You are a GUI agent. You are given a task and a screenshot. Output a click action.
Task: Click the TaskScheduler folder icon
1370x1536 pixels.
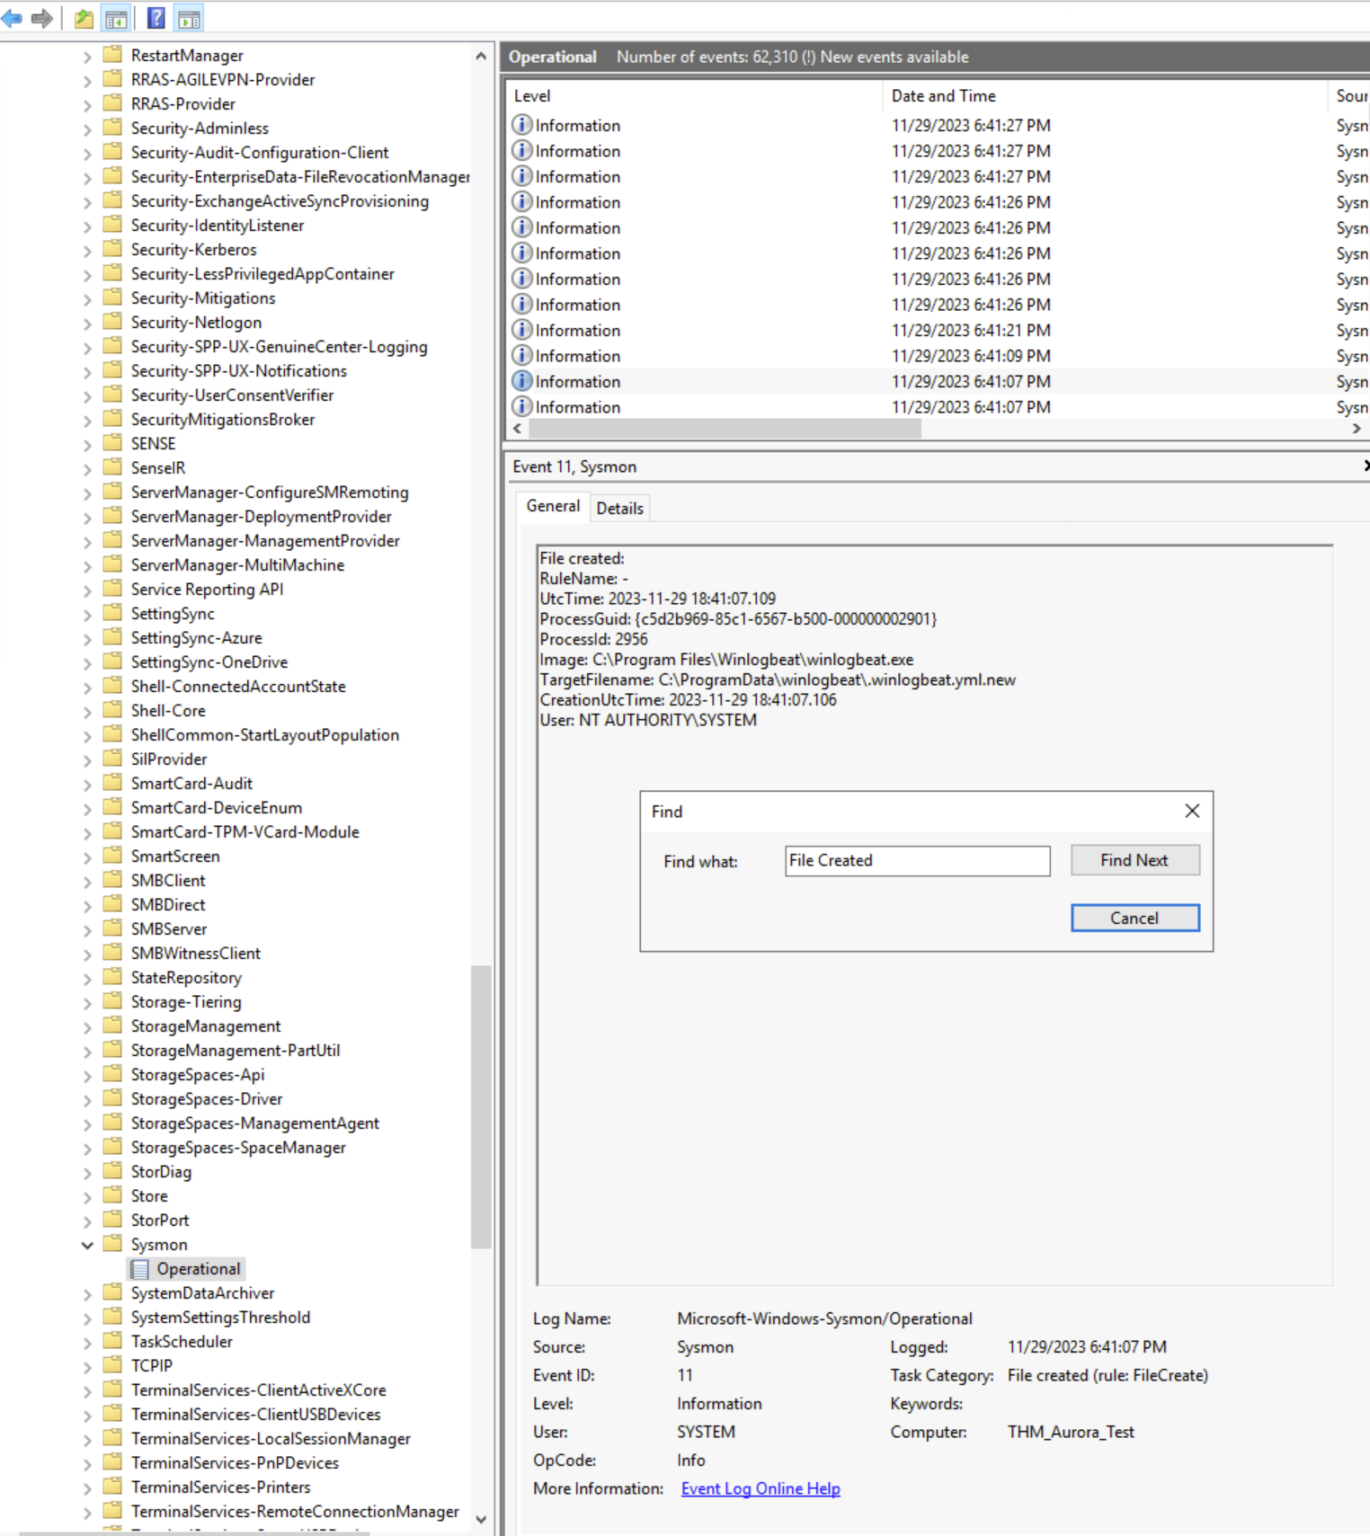(113, 1341)
